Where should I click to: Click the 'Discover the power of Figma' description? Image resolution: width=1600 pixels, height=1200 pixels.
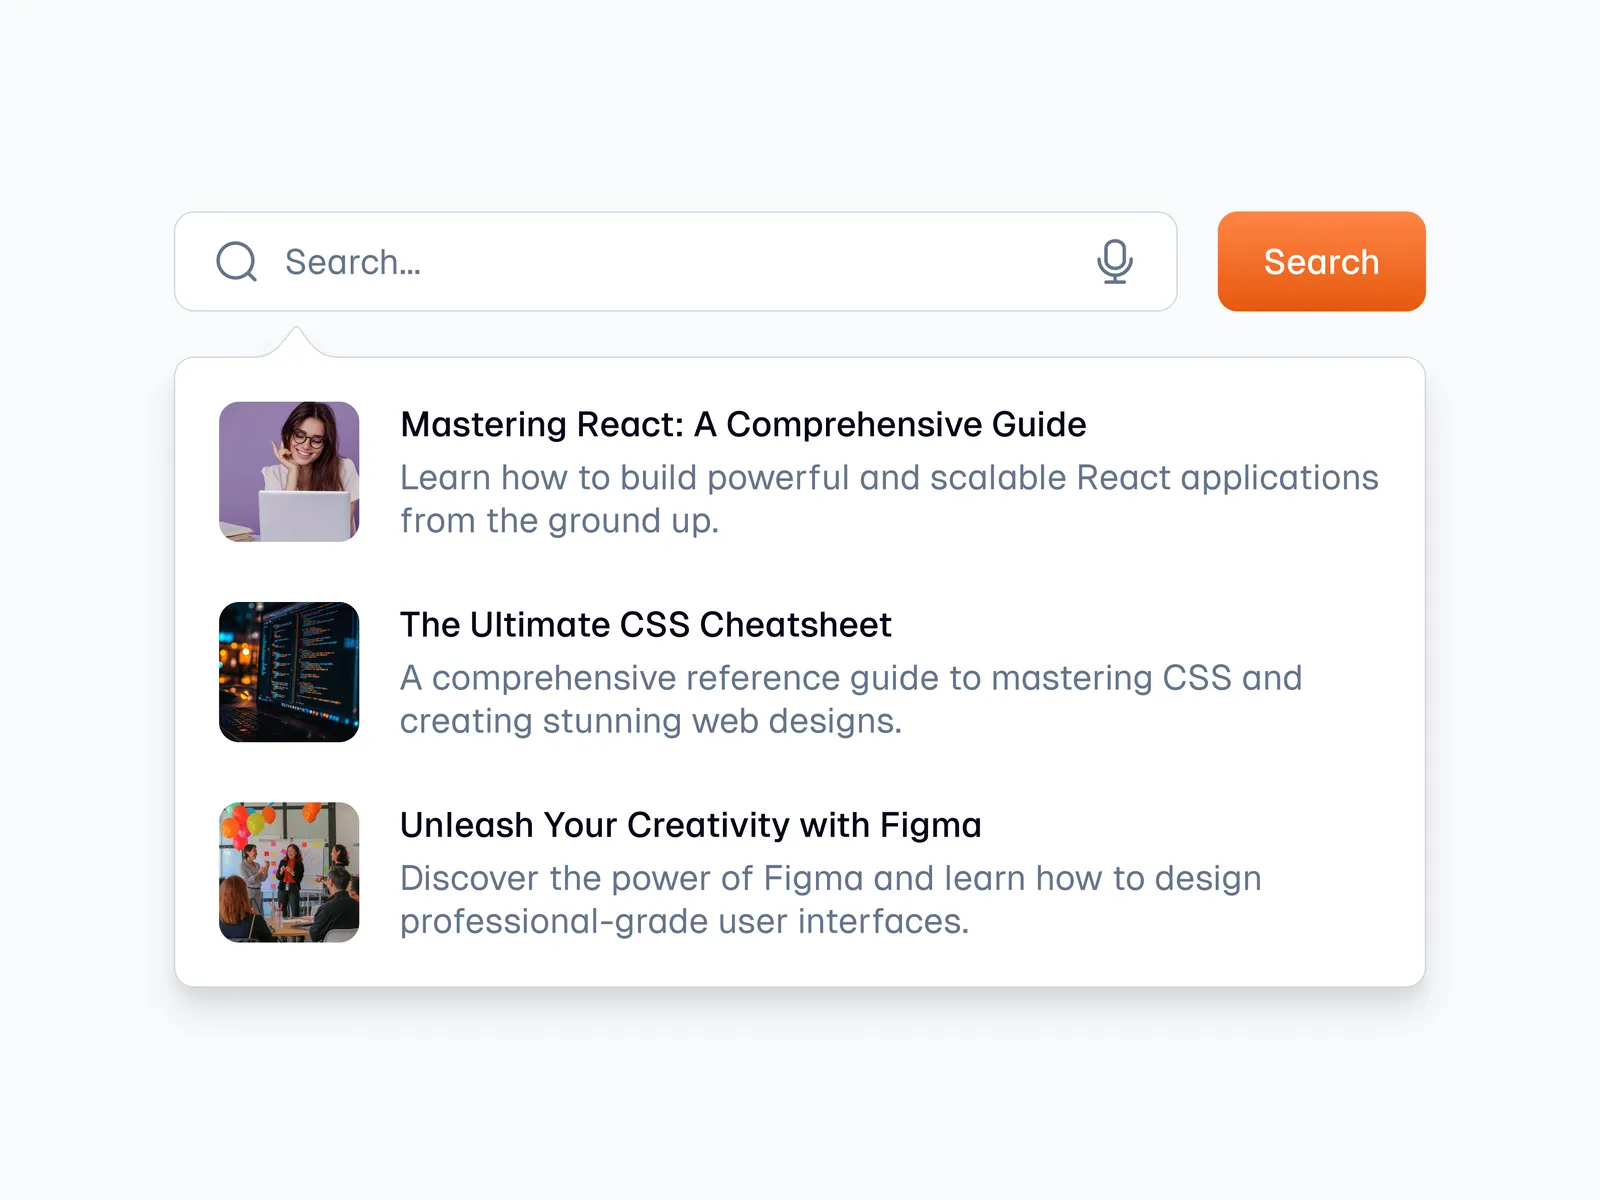click(x=830, y=878)
